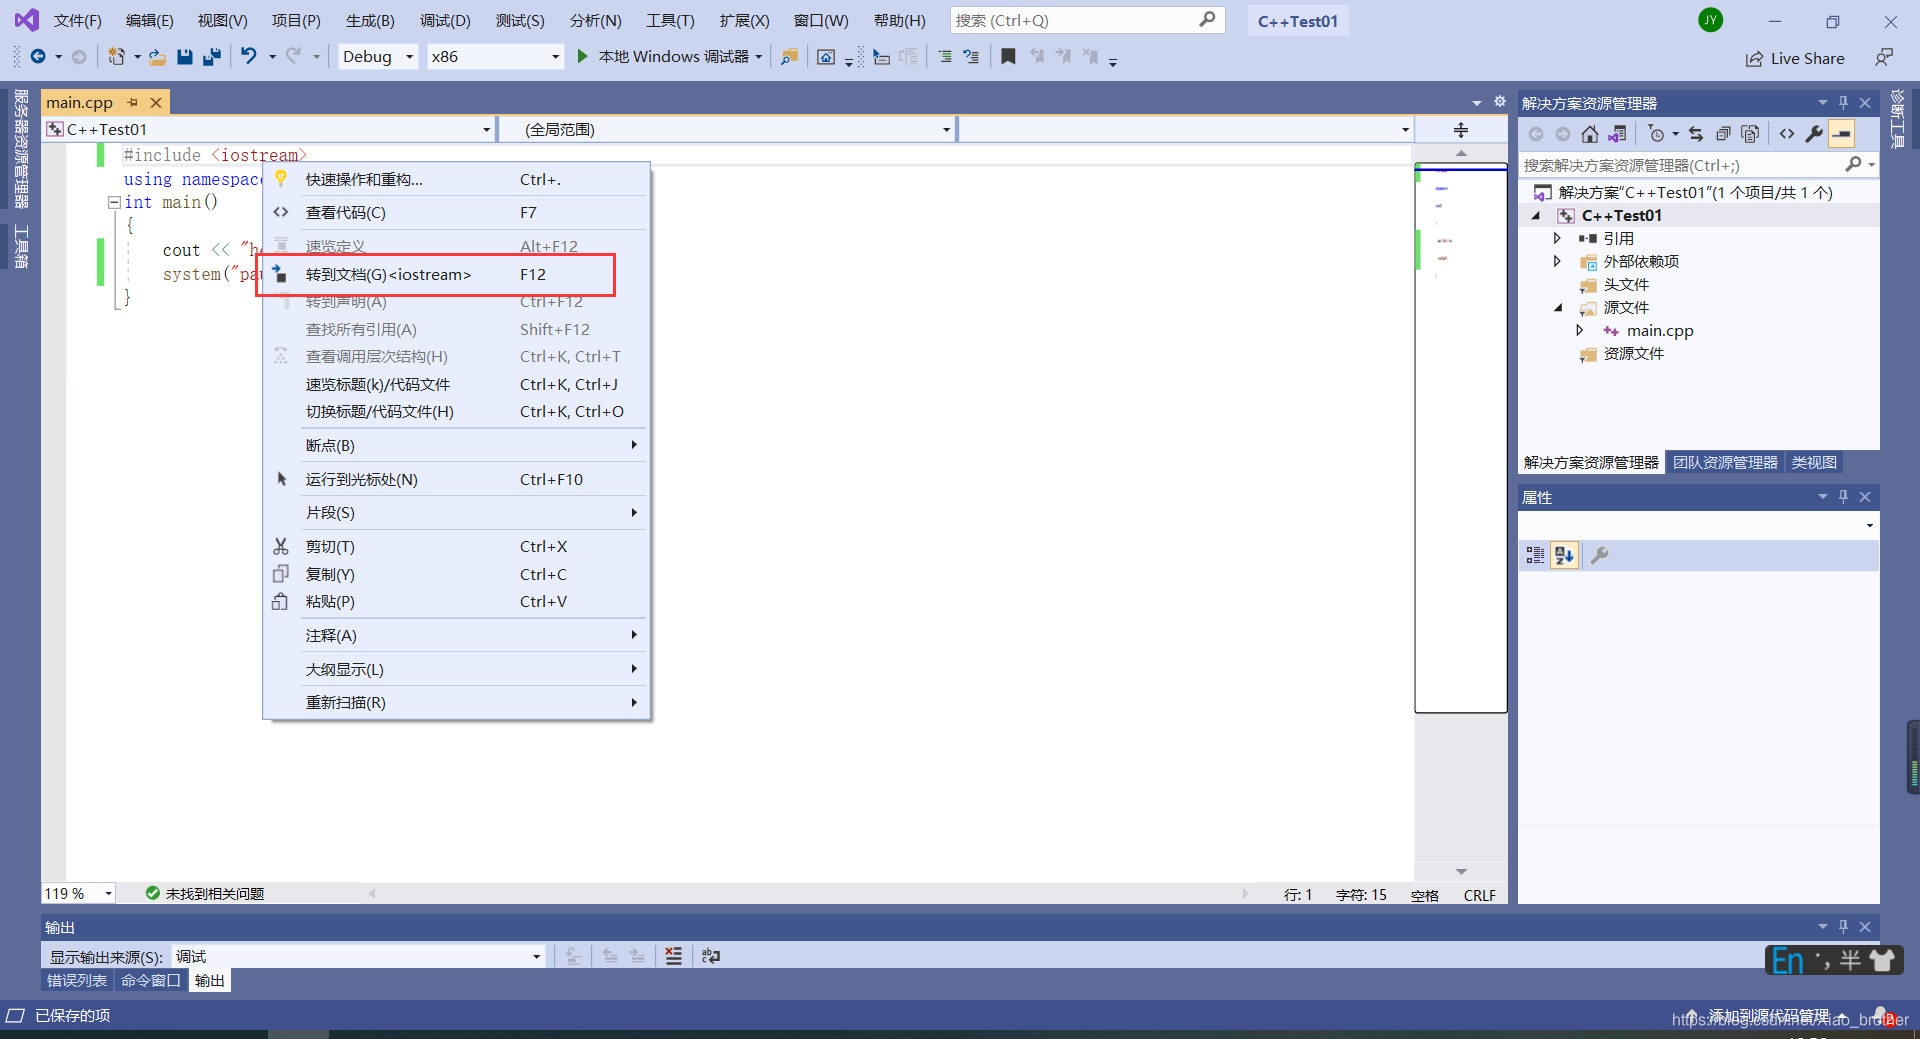Viewport: 1920px width, 1039px height.
Task: Open the 注释(A) submenu
Action: [456, 635]
